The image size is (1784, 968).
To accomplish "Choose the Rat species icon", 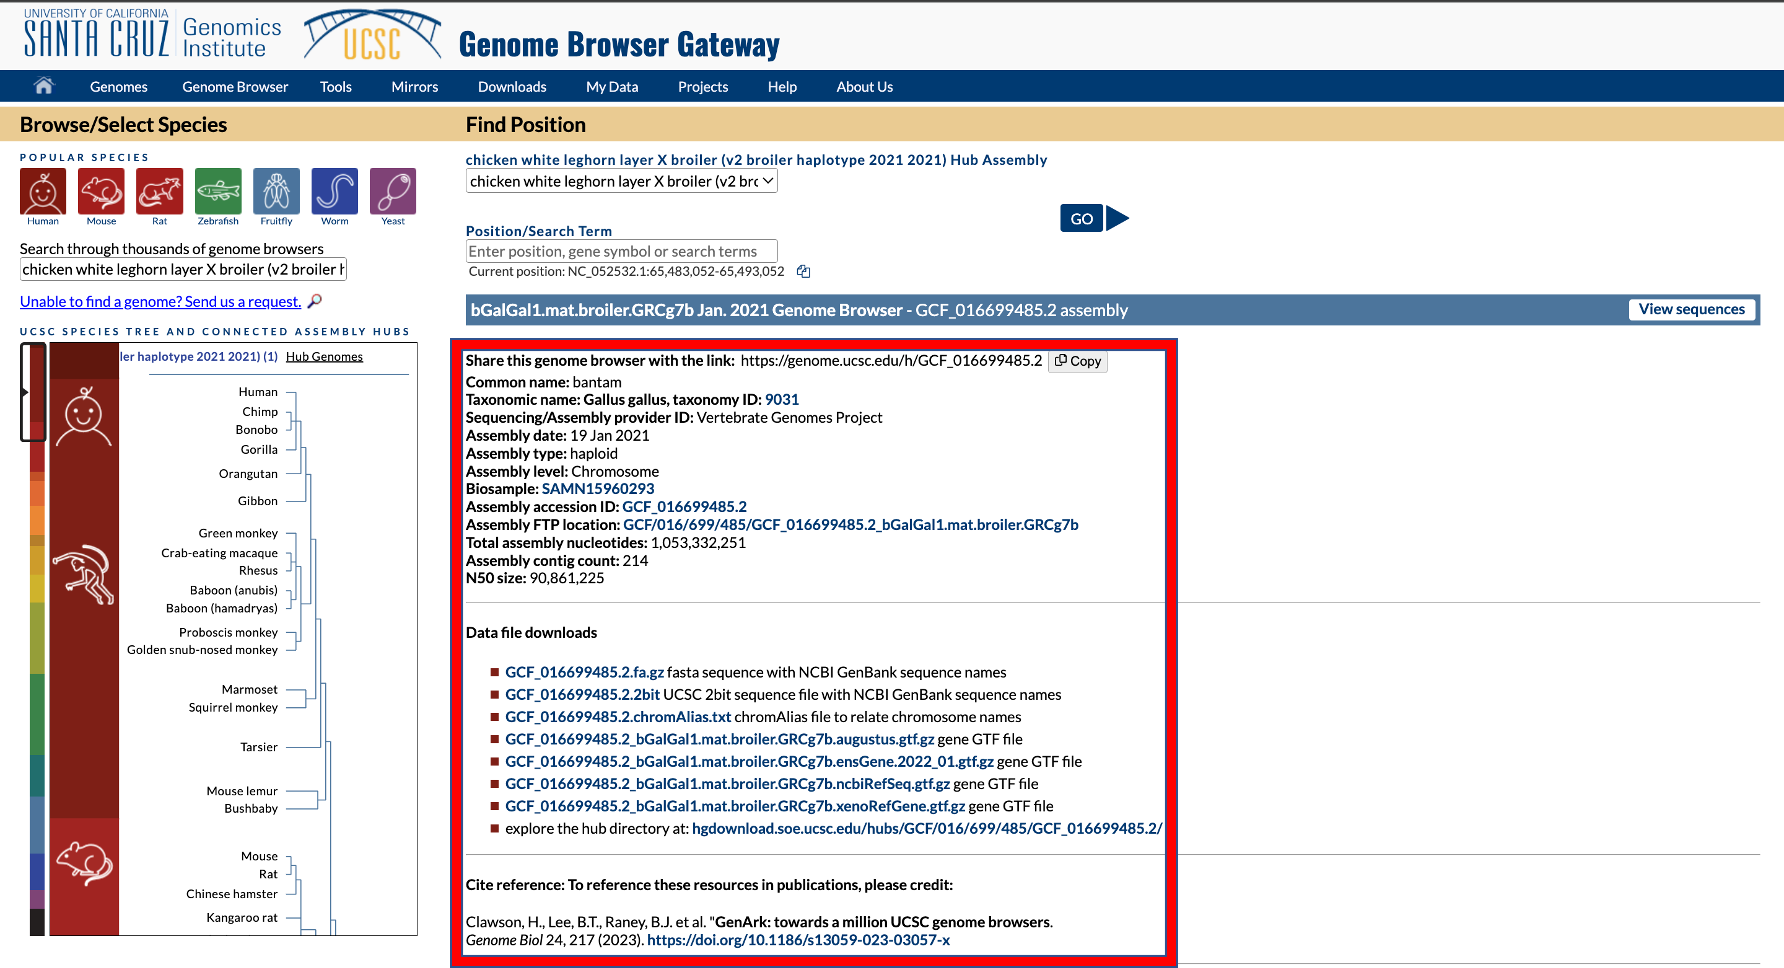I will click(x=160, y=191).
